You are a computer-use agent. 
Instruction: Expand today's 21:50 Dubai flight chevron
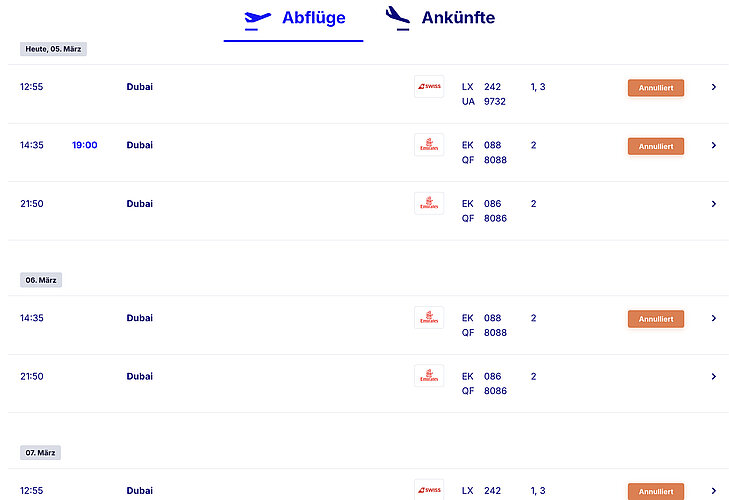click(713, 204)
